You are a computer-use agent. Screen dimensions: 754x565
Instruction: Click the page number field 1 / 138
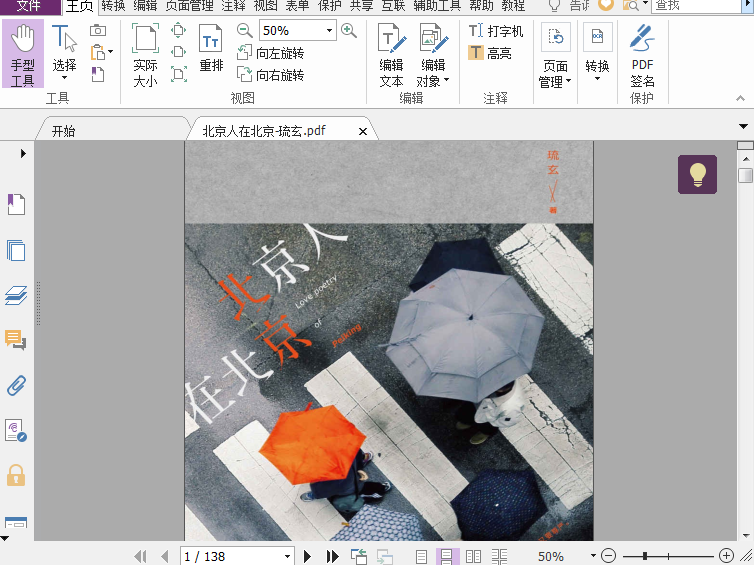[237, 556]
